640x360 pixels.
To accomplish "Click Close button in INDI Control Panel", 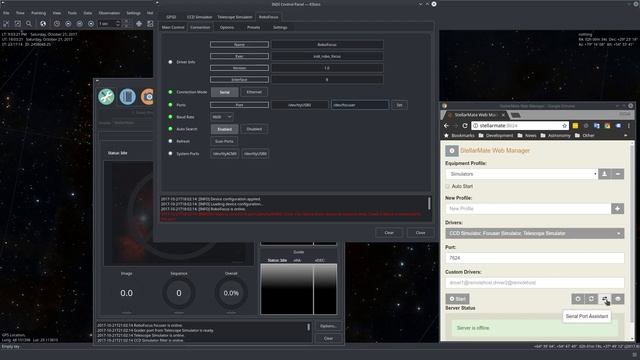I will click(420, 233).
